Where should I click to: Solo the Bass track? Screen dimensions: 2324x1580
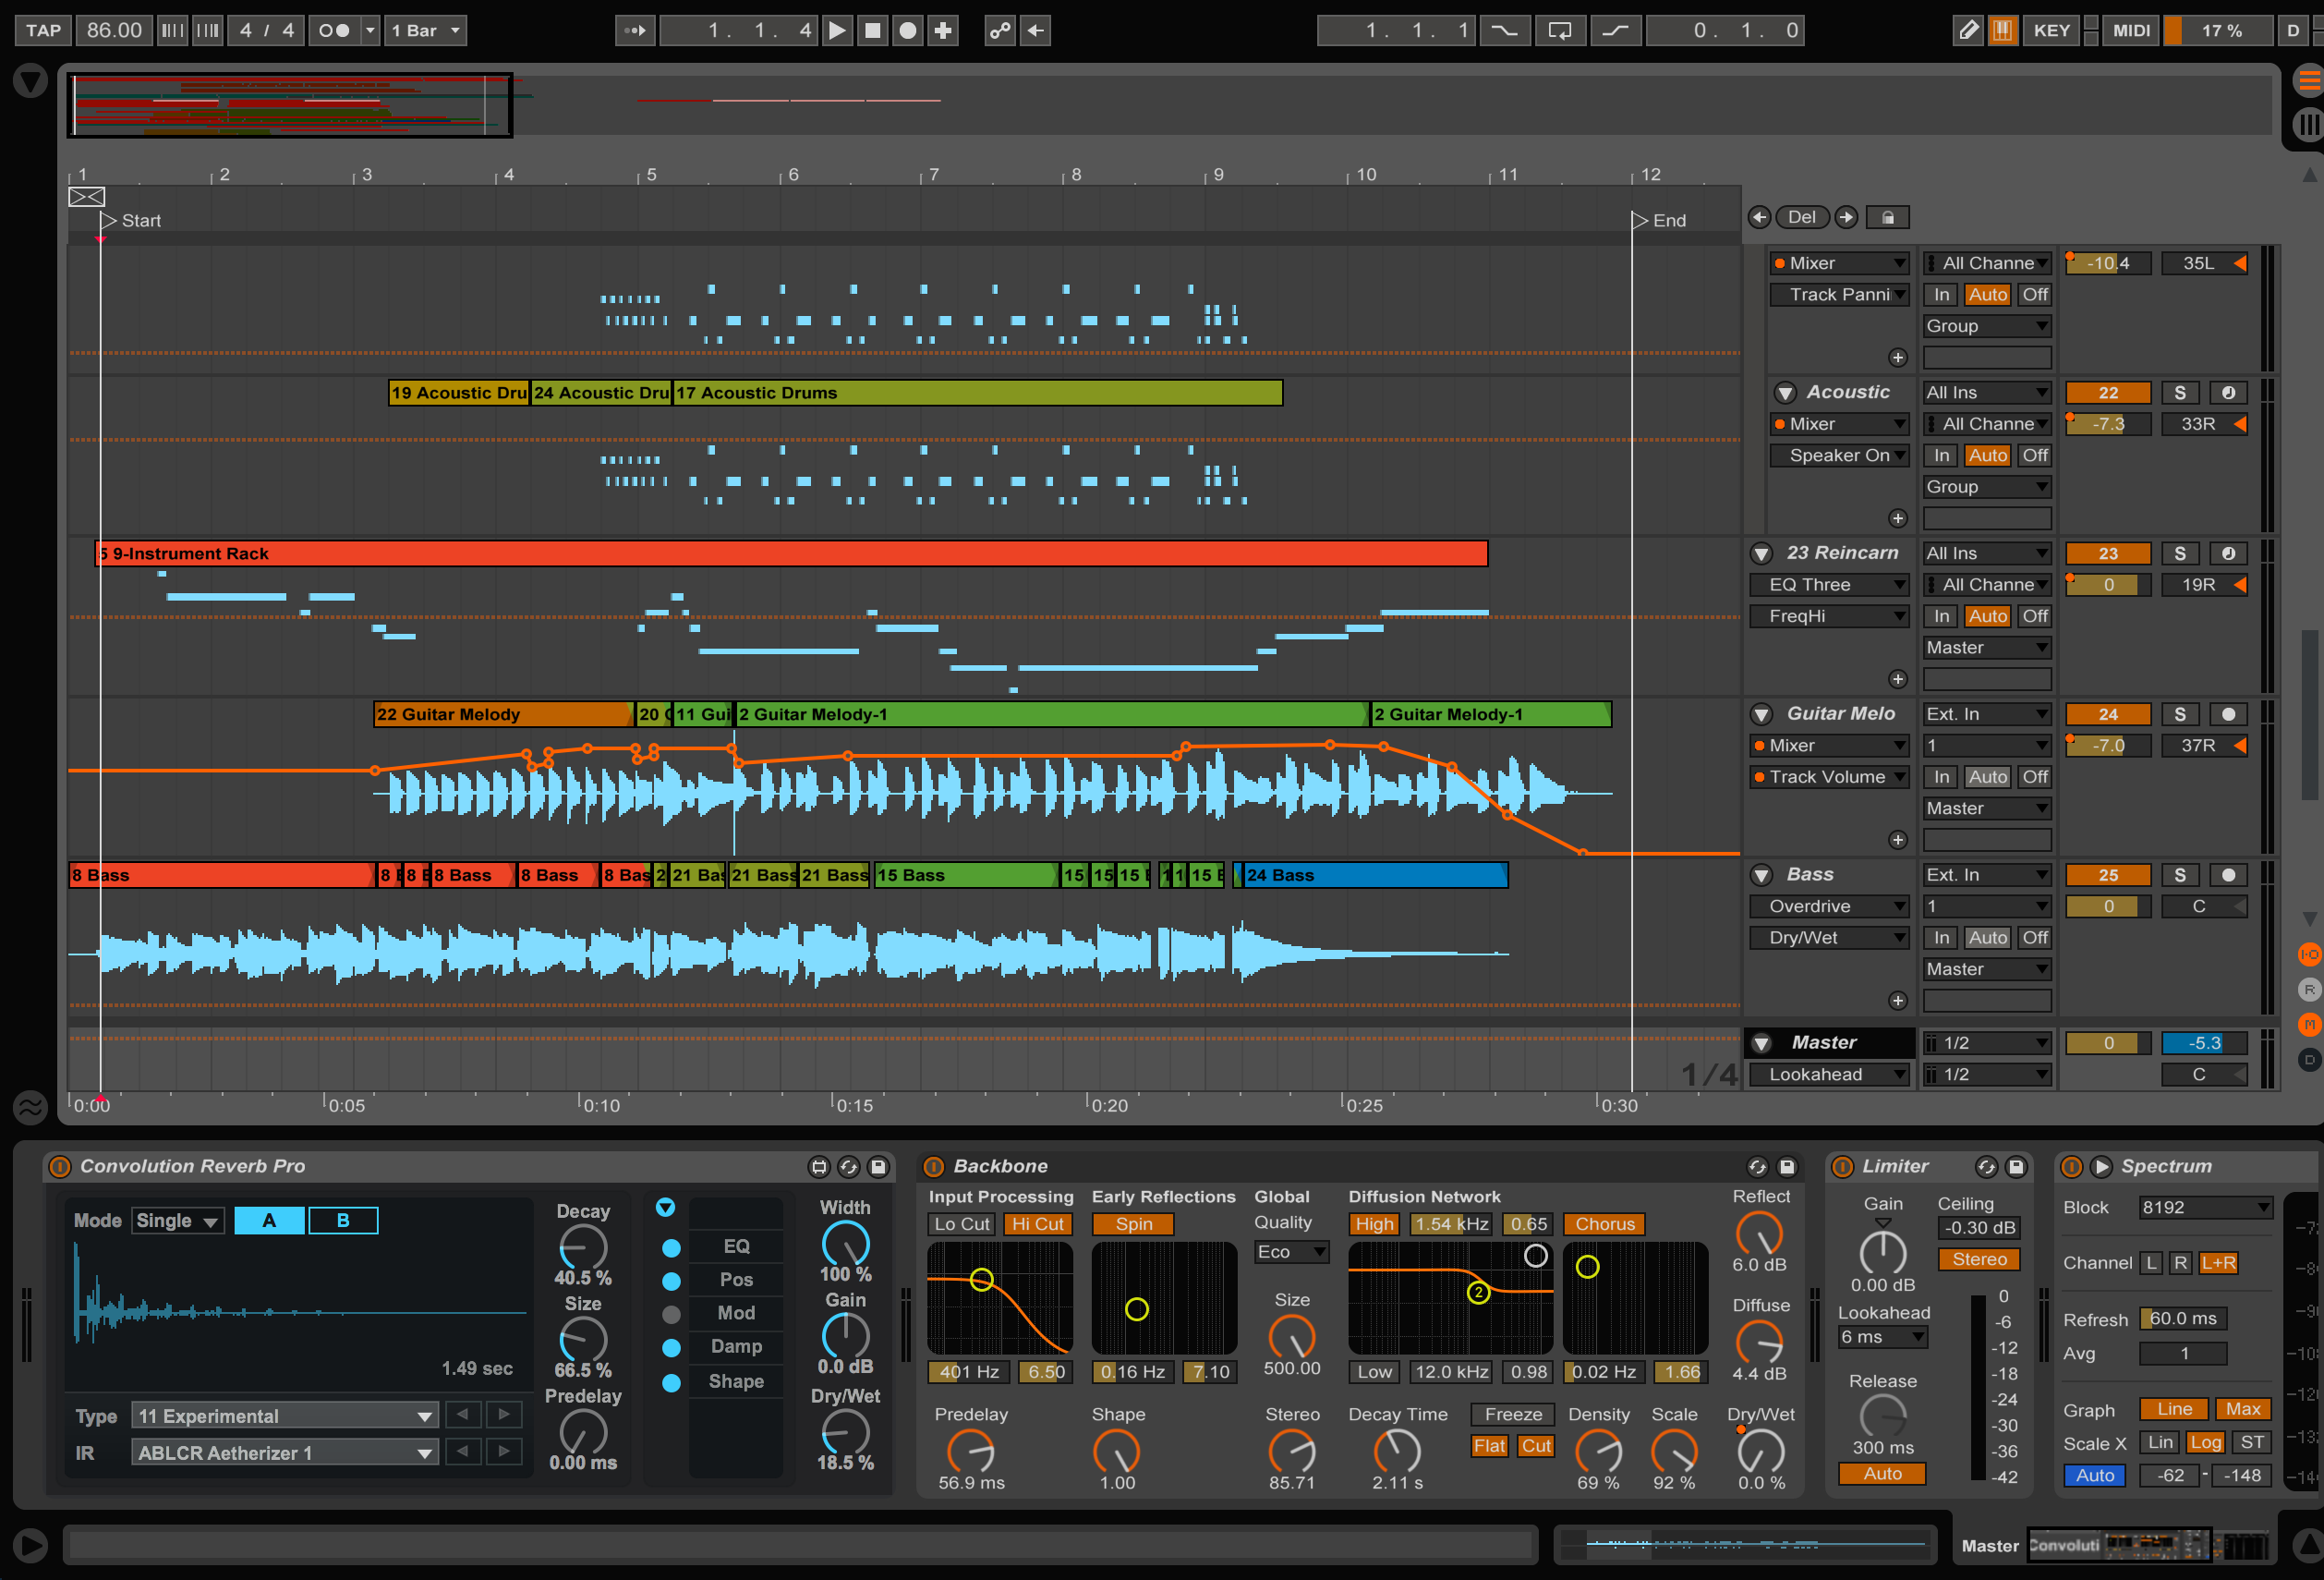(2179, 875)
